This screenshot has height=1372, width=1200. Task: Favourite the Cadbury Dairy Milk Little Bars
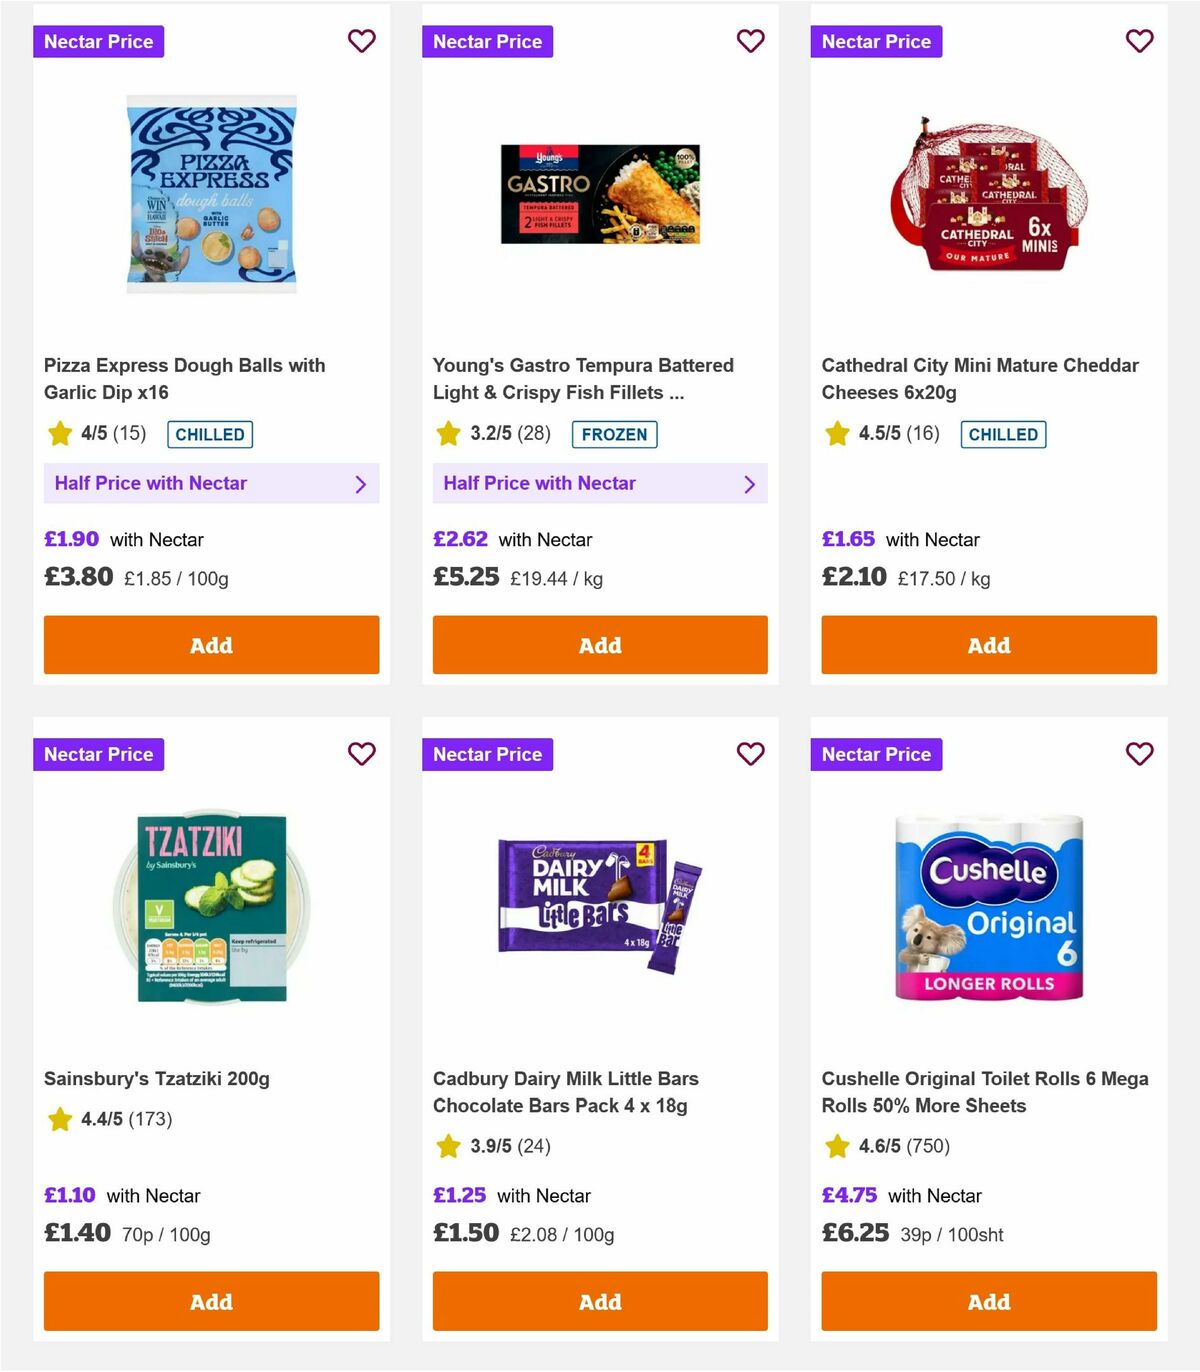[750, 754]
